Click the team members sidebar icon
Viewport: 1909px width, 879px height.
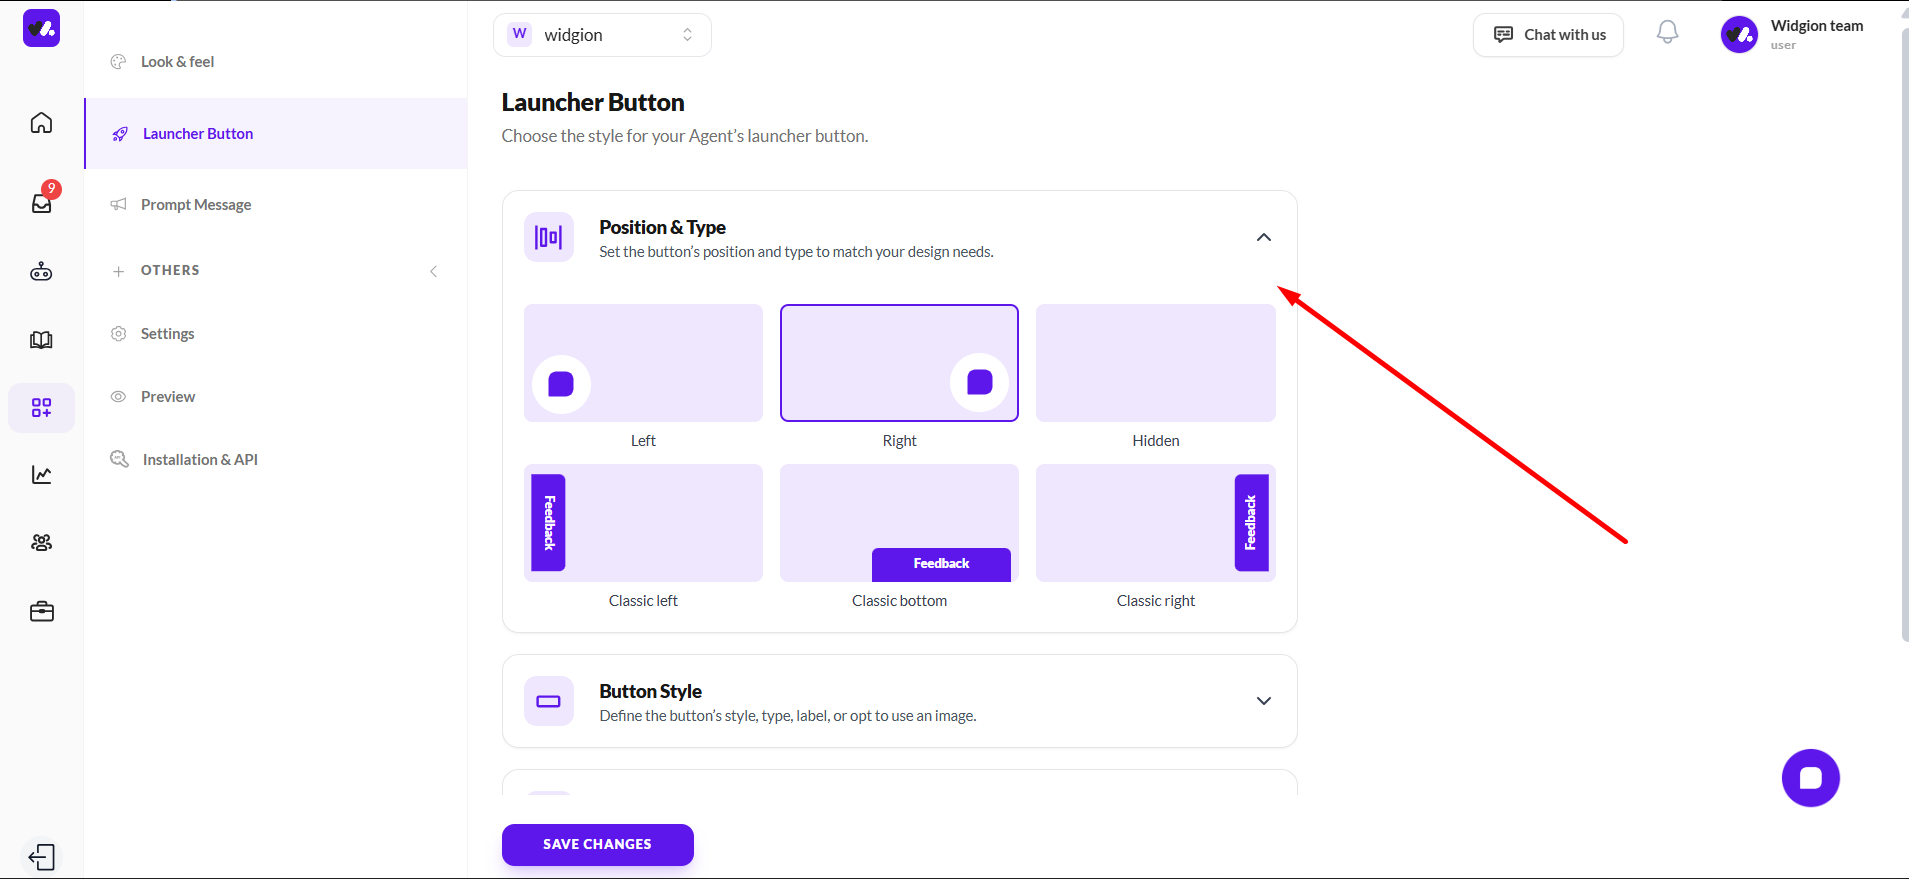pos(41,543)
